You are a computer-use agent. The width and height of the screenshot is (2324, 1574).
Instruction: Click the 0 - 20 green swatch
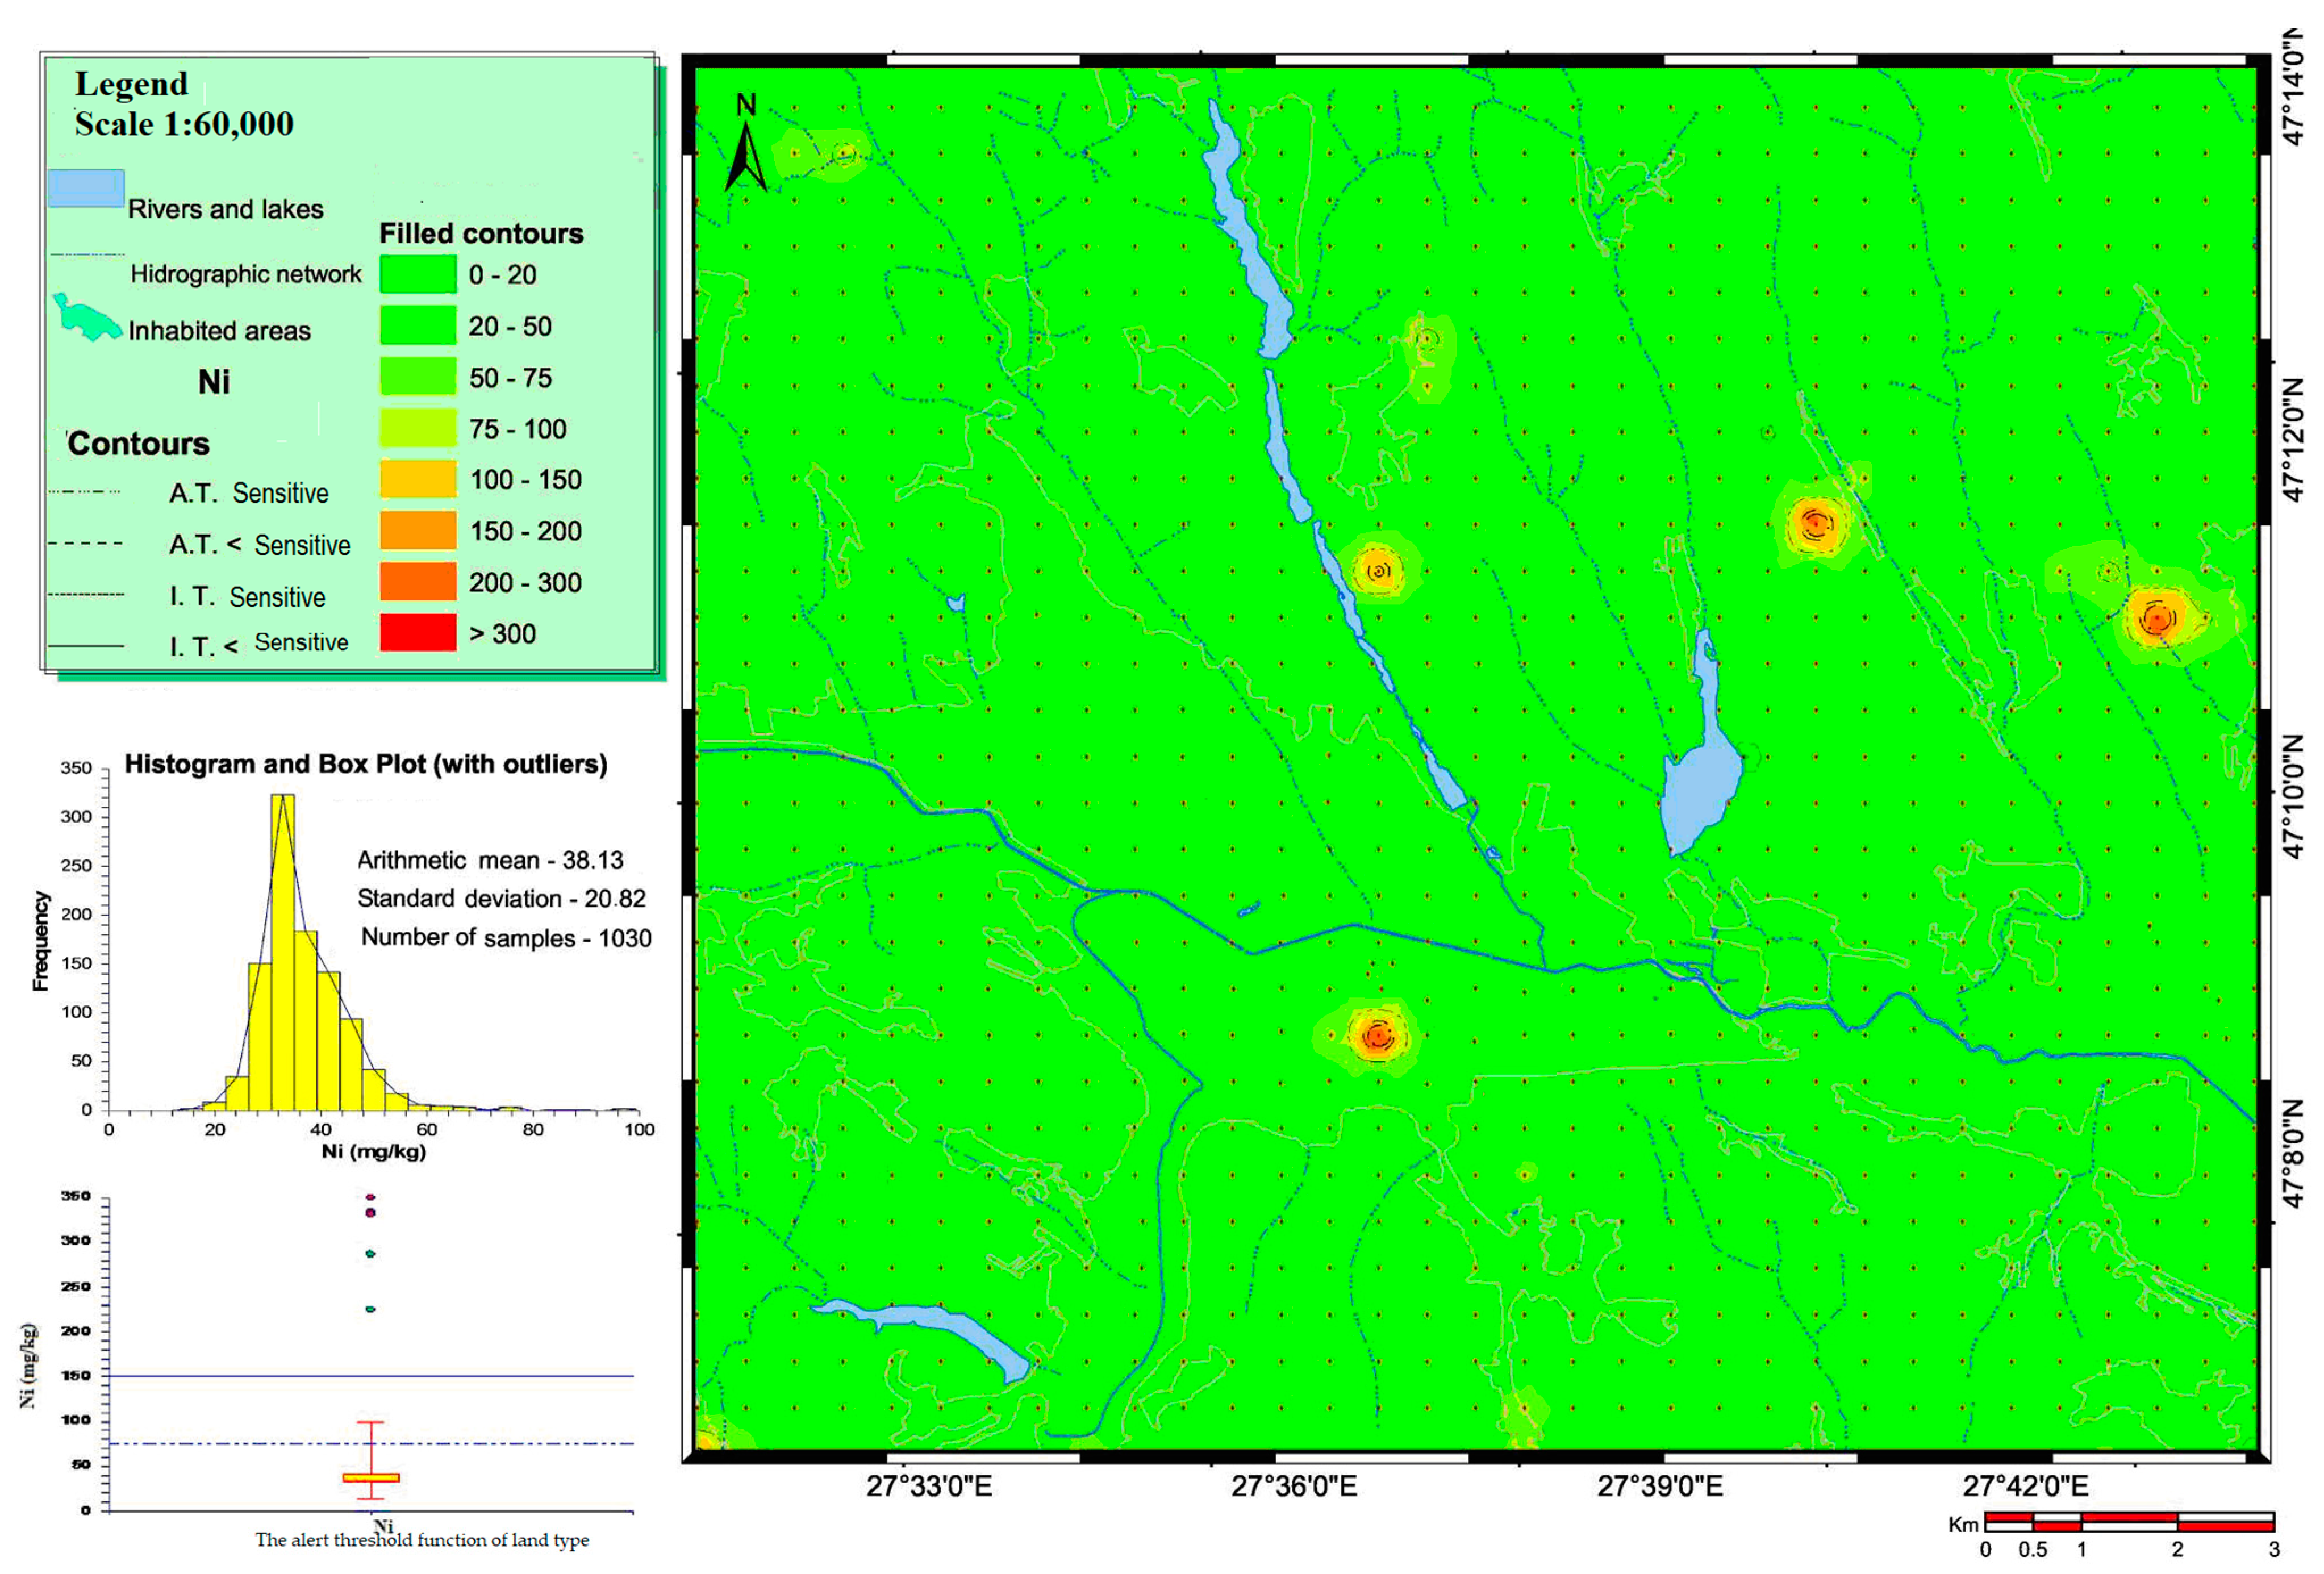[x=418, y=275]
